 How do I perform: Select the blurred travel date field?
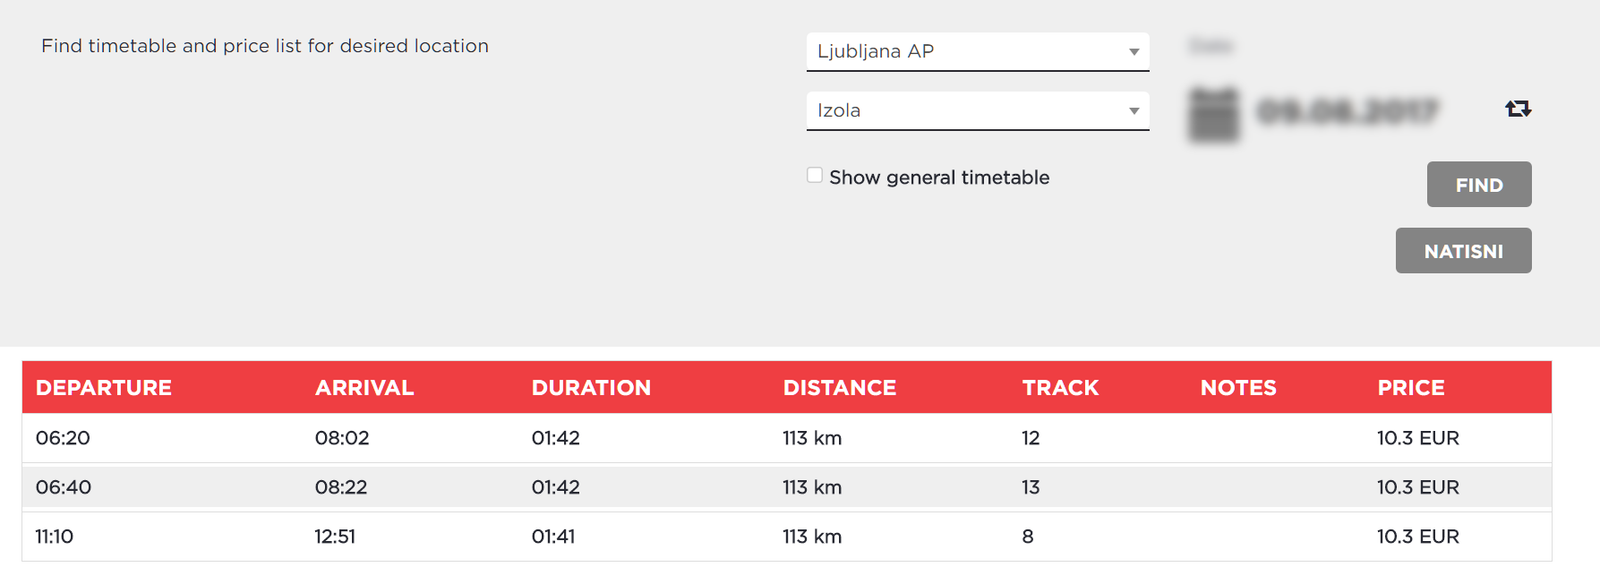point(1345,112)
